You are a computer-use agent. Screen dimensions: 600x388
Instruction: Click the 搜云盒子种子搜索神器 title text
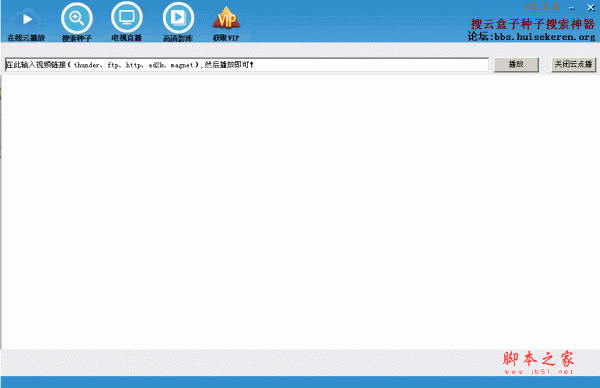pyautogui.click(x=533, y=24)
